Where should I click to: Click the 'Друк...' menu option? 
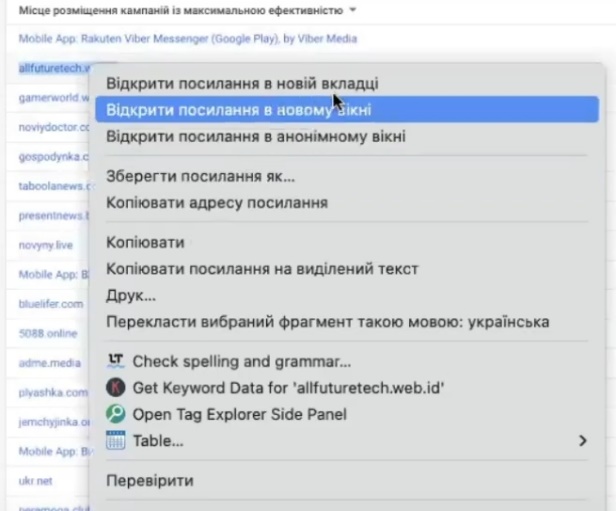pos(131,296)
